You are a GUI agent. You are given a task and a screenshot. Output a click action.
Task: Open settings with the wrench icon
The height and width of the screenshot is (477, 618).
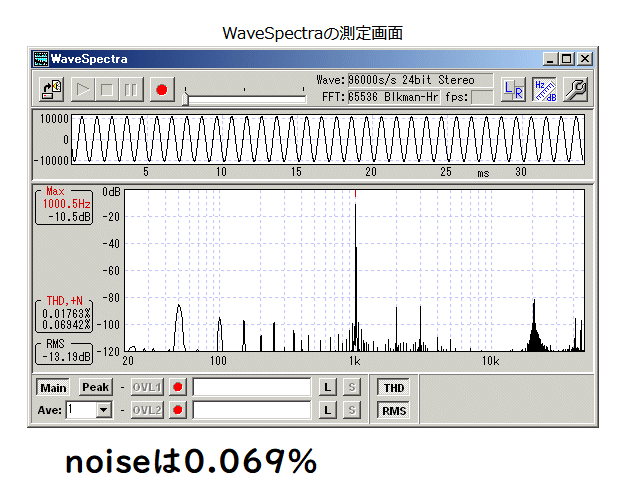576,90
